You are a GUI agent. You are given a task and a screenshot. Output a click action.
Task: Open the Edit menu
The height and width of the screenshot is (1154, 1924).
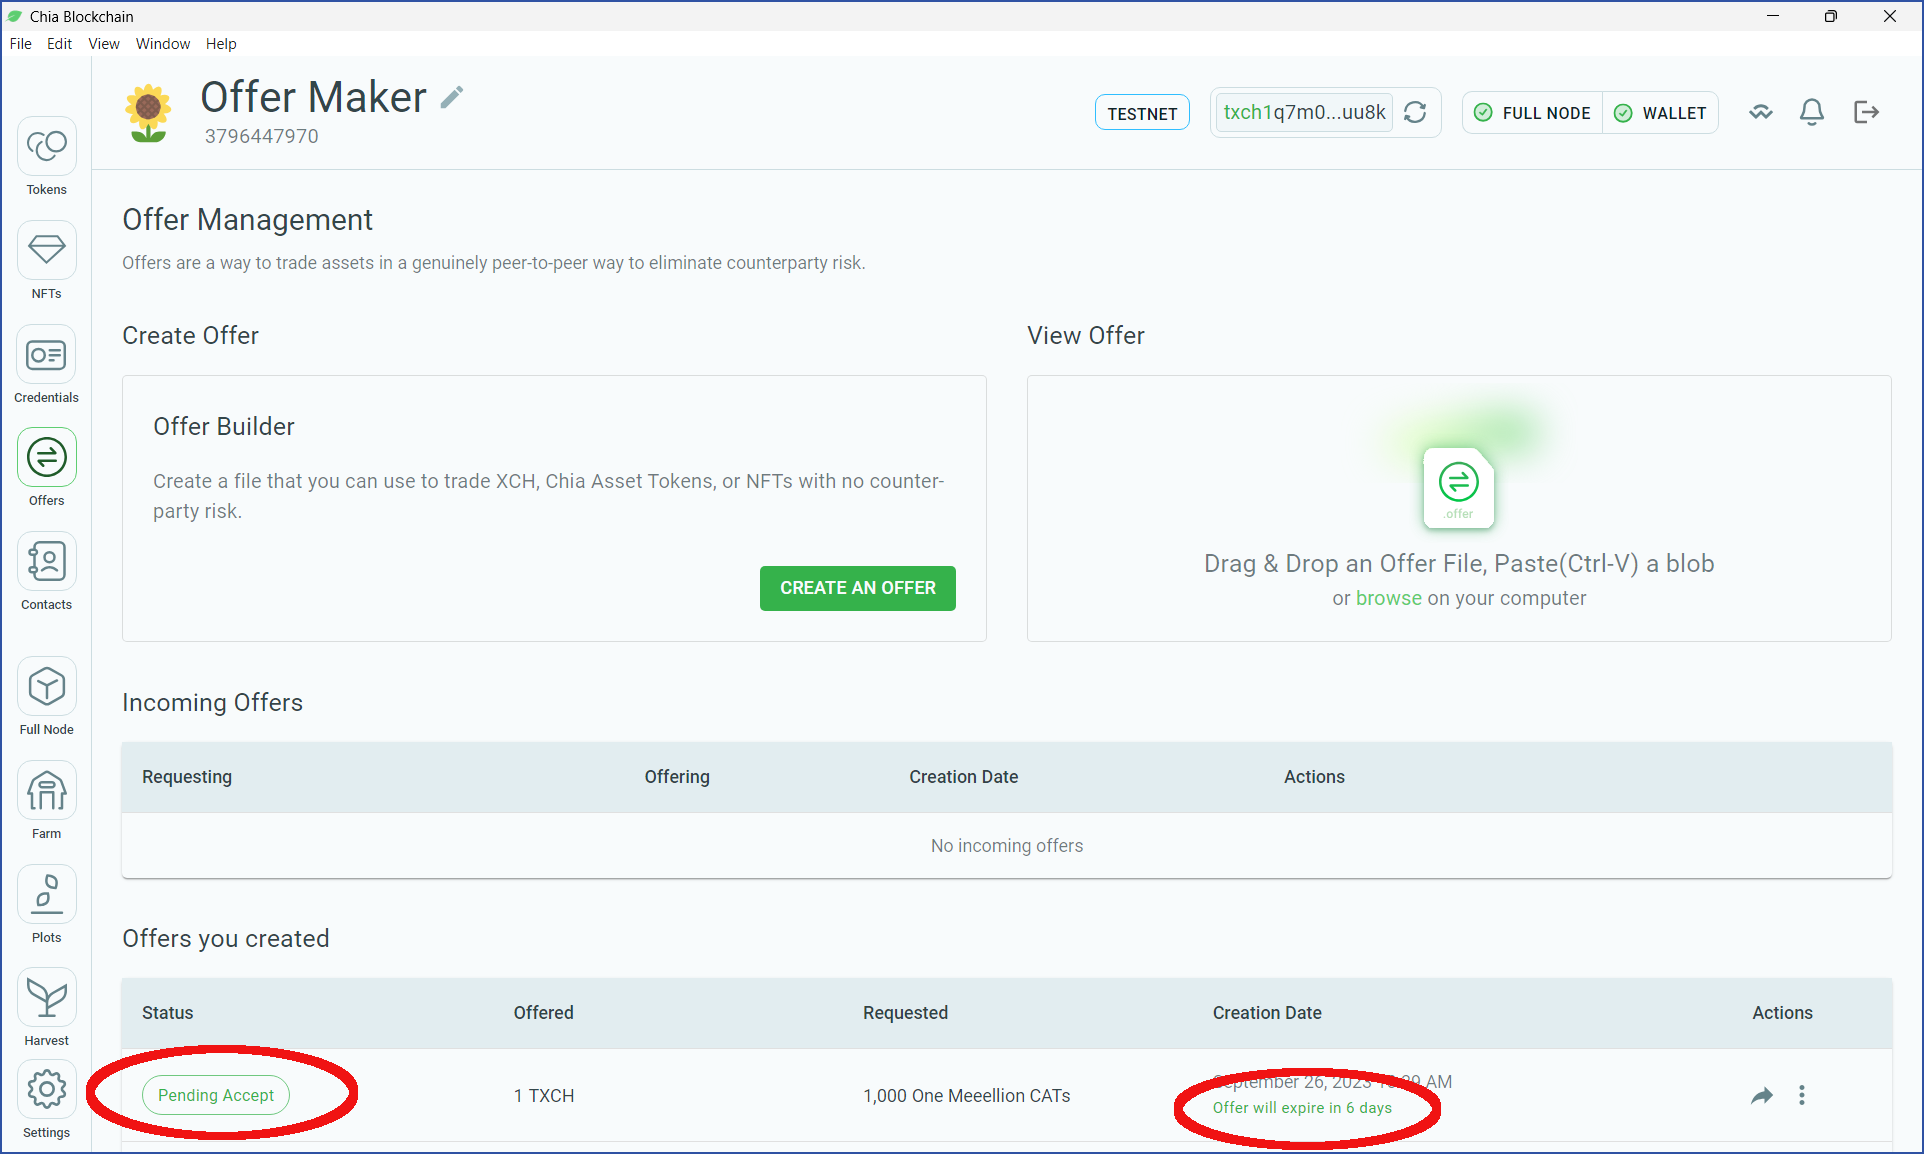pos(59,44)
